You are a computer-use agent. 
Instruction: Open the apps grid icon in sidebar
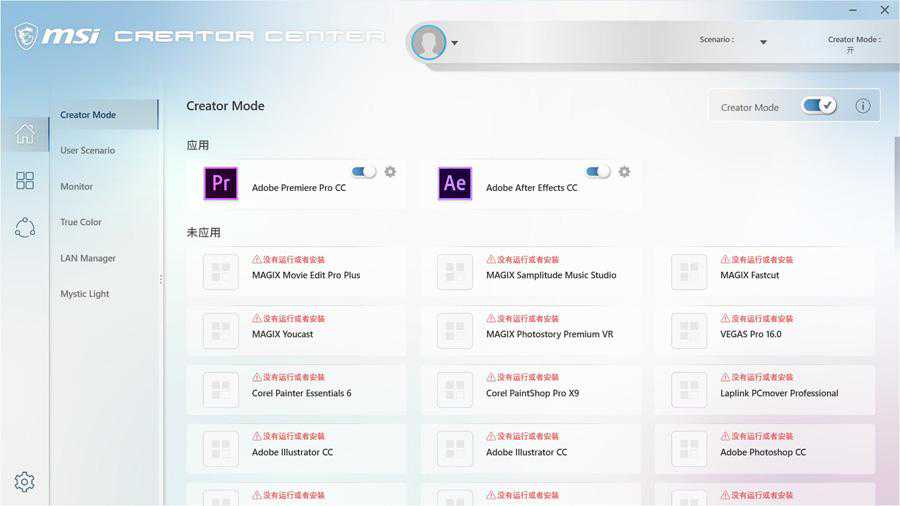[x=24, y=180]
